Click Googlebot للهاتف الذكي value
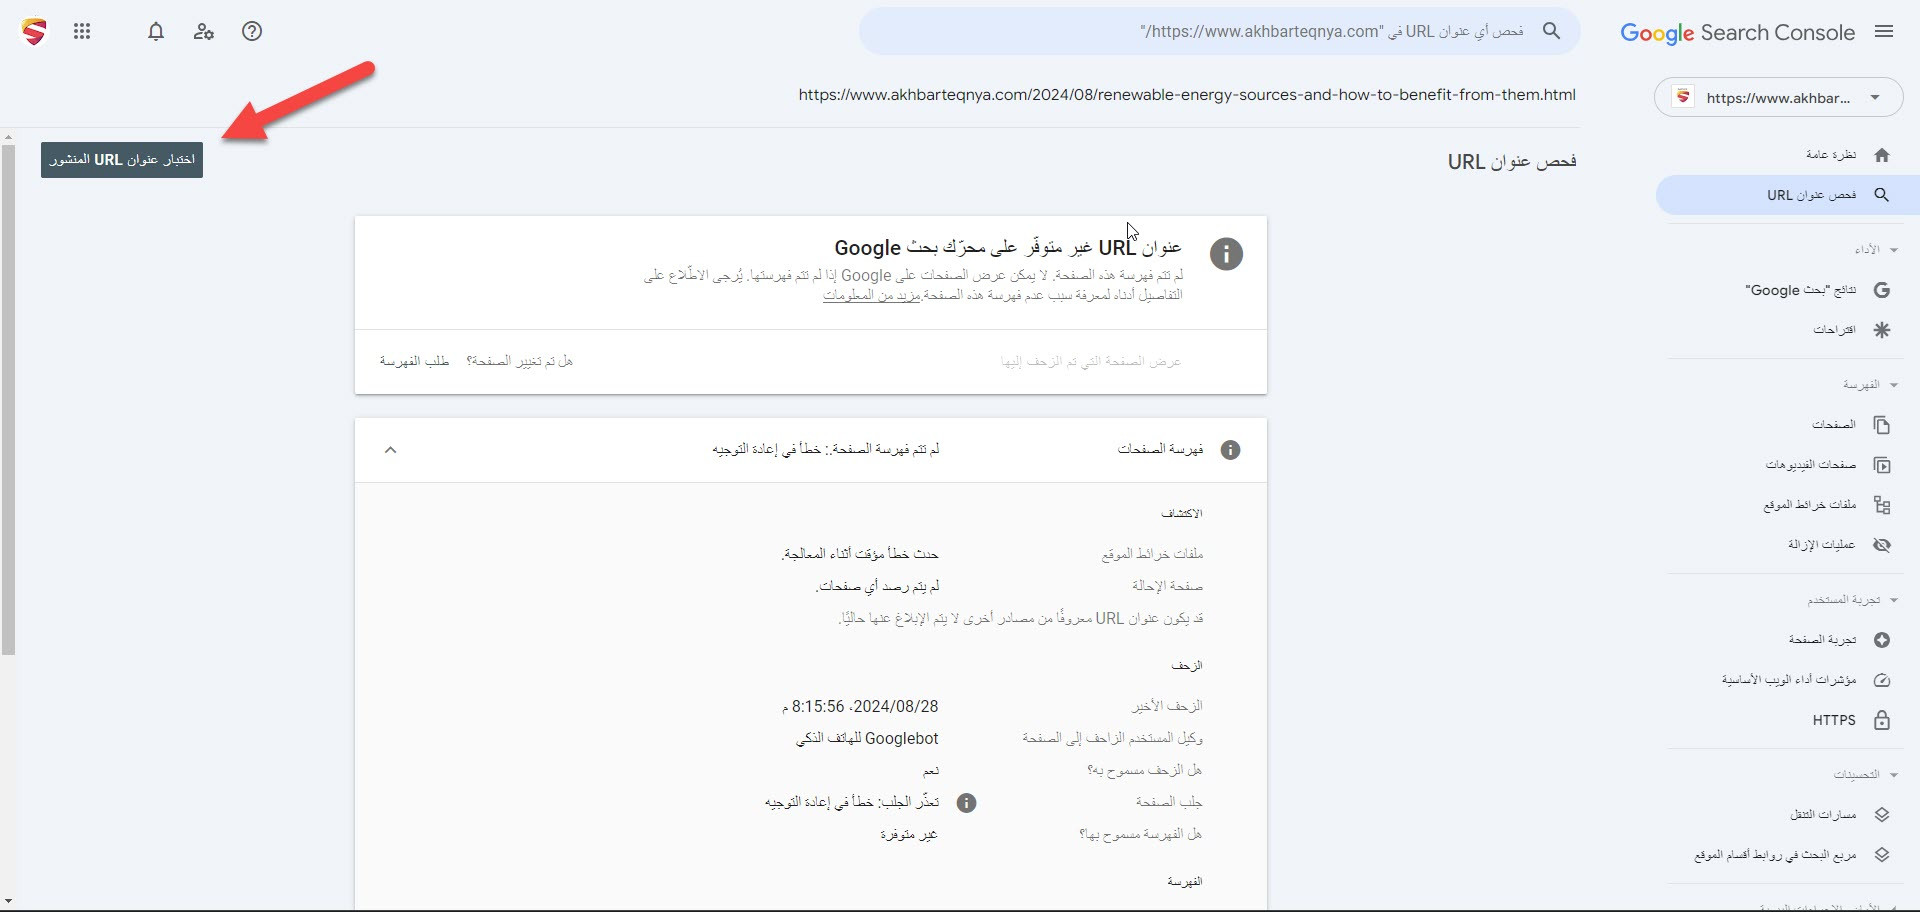Viewport: 1920px width, 912px height. [867, 739]
